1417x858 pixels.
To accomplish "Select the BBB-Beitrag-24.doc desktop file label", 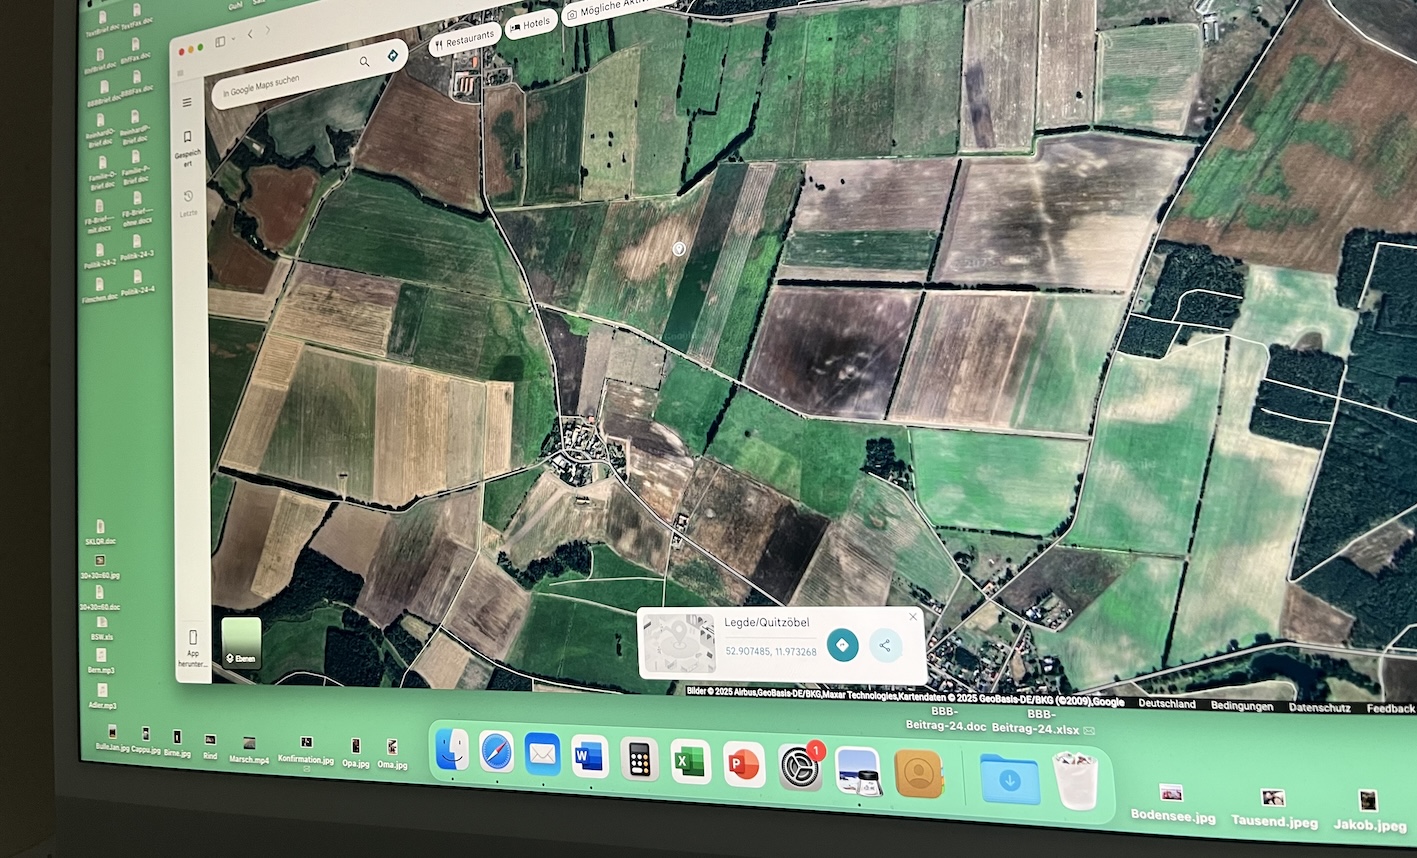I will click(945, 719).
